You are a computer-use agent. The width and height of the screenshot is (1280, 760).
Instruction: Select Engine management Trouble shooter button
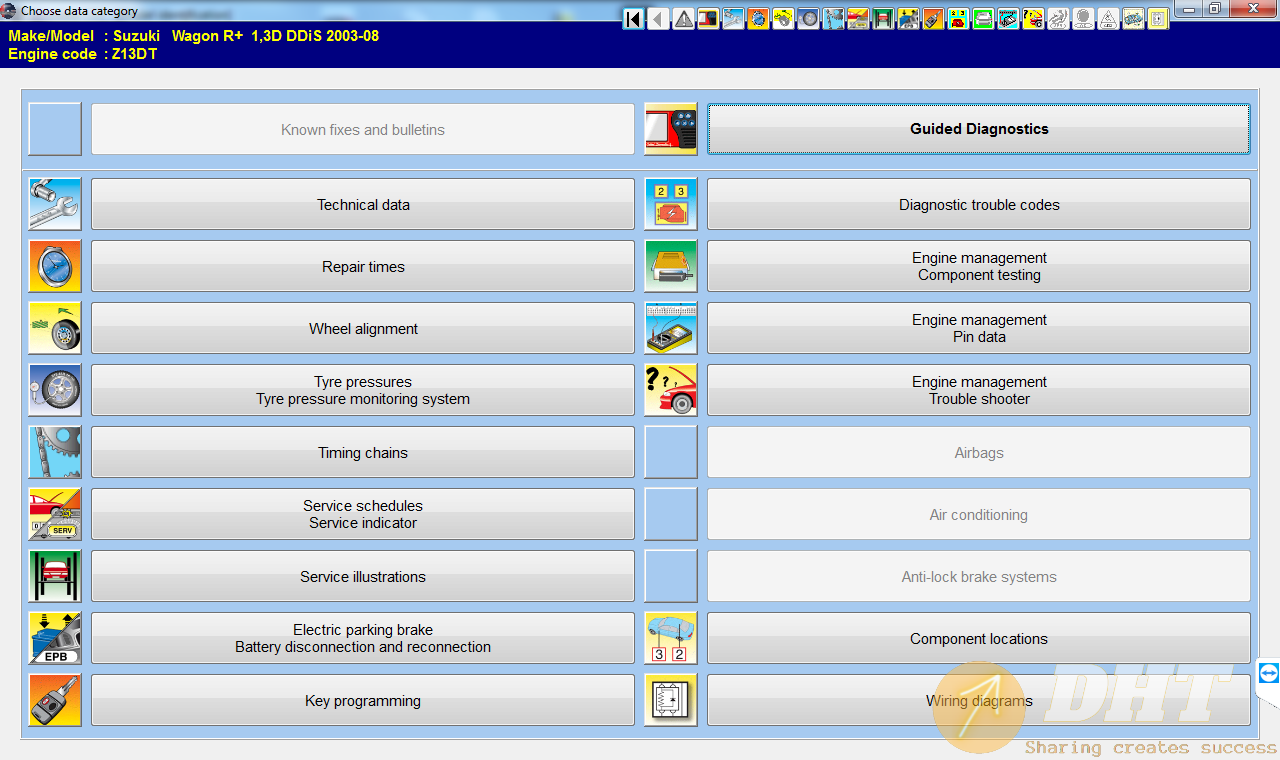[978, 390]
